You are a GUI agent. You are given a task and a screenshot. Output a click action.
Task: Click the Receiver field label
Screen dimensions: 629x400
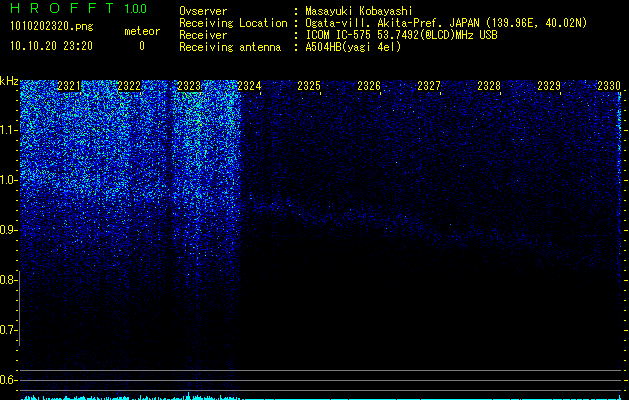tap(203, 35)
